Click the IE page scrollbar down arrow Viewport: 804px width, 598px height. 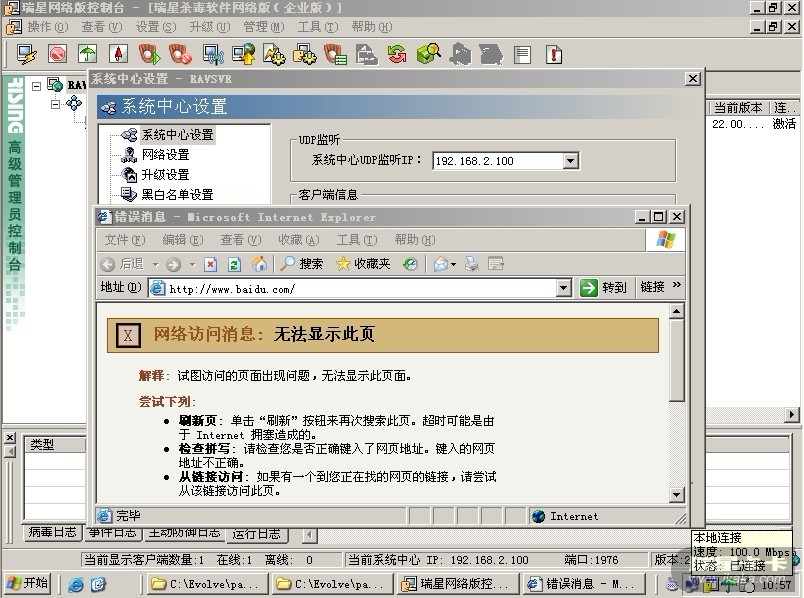677,495
